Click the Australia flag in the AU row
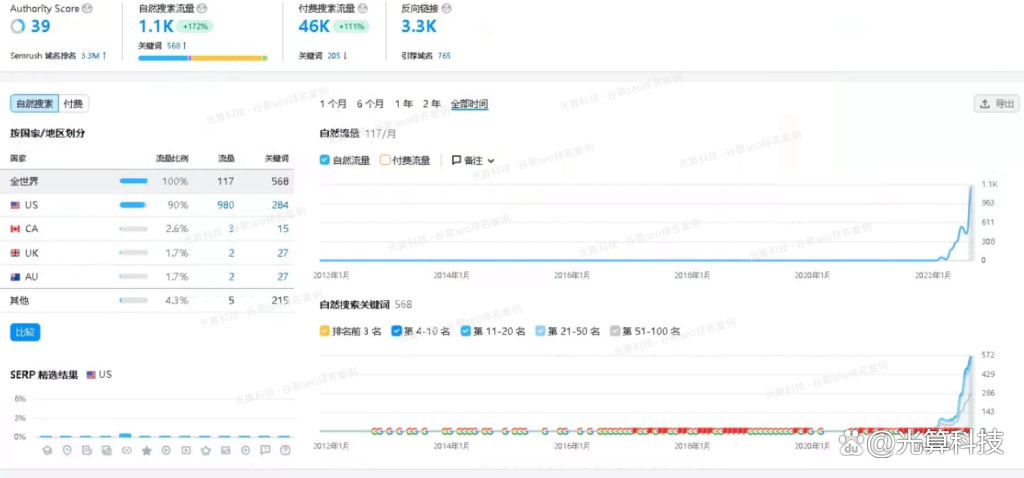This screenshot has height=478, width=1024. click(x=15, y=277)
